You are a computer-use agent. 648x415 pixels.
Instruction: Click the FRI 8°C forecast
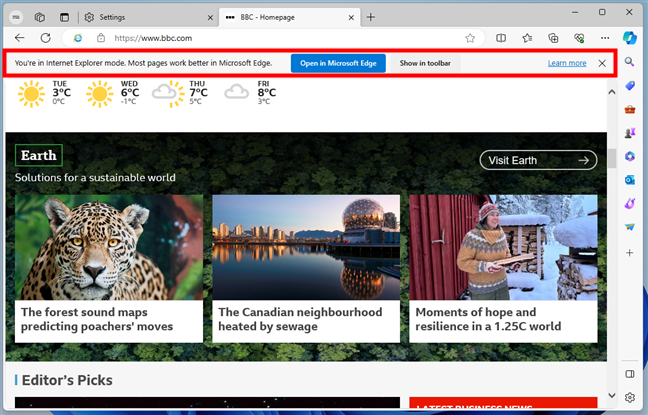pos(250,93)
